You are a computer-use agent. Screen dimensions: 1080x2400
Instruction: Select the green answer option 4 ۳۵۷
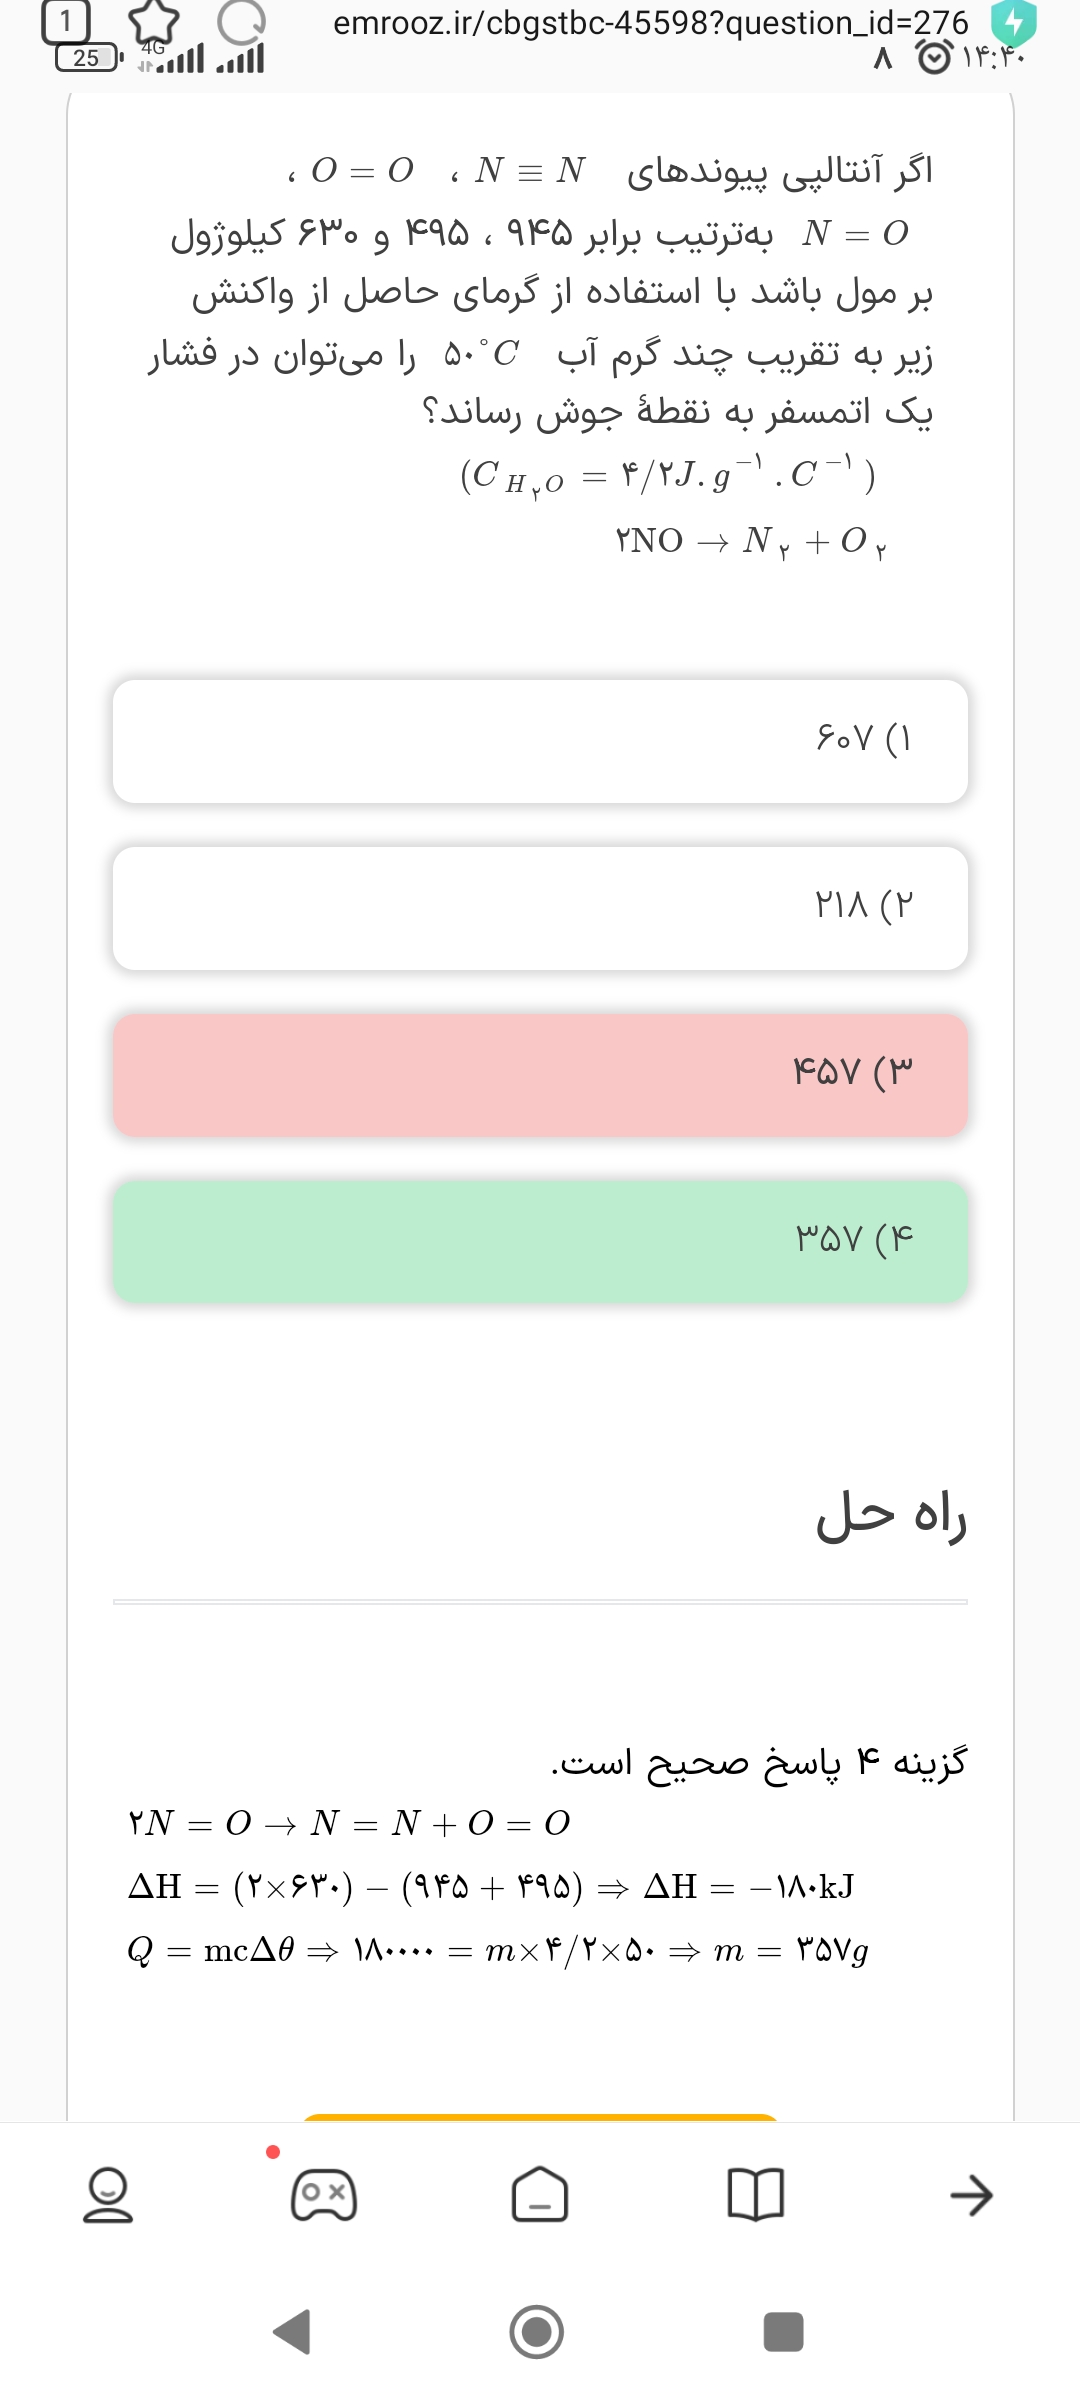pyautogui.click(x=540, y=1241)
